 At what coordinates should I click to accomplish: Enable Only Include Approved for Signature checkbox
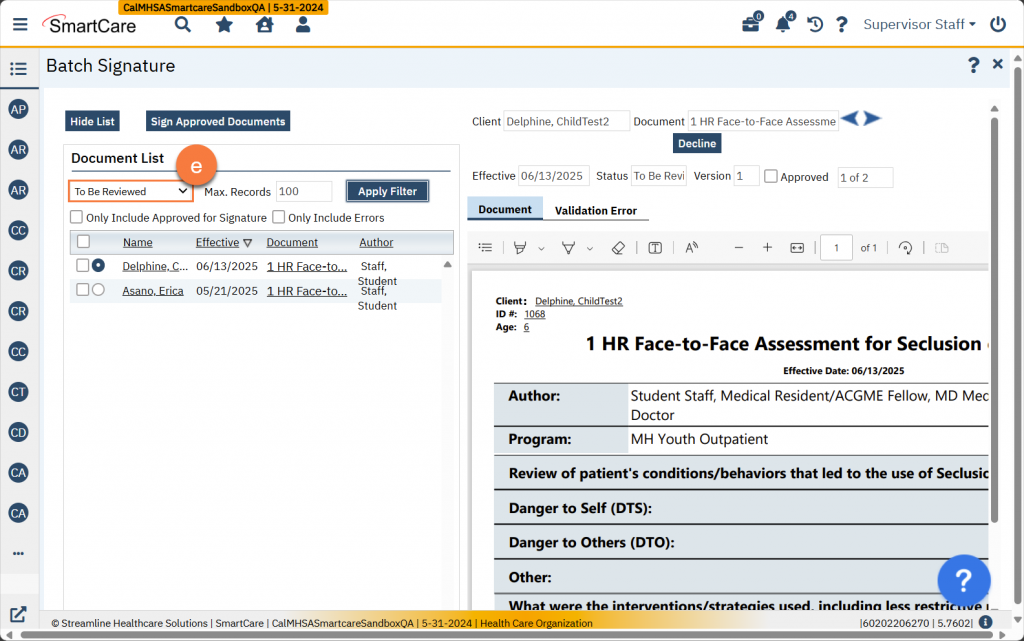click(76, 217)
